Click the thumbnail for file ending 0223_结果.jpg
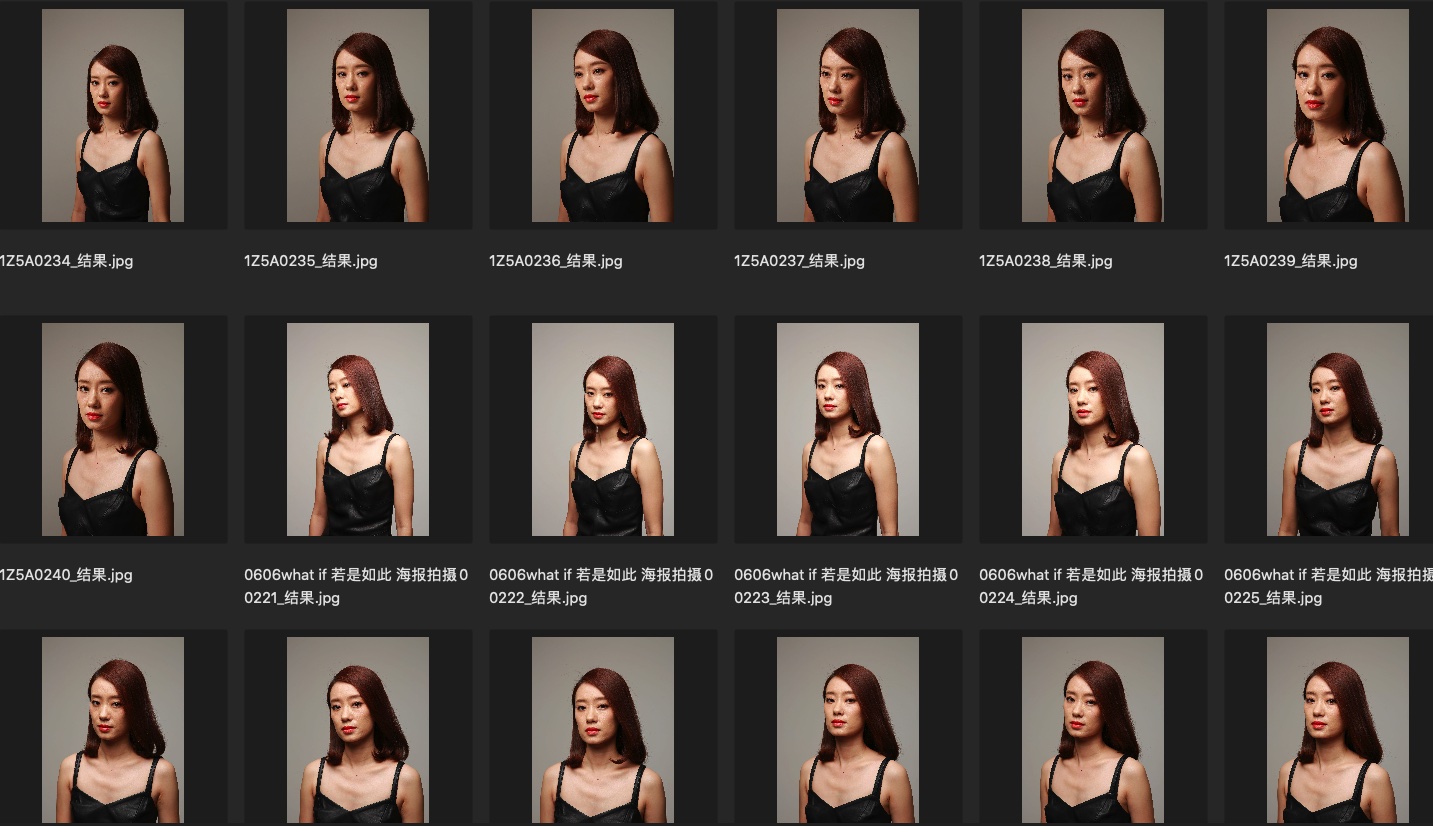 pyautogui.click(x=848, y=429)
